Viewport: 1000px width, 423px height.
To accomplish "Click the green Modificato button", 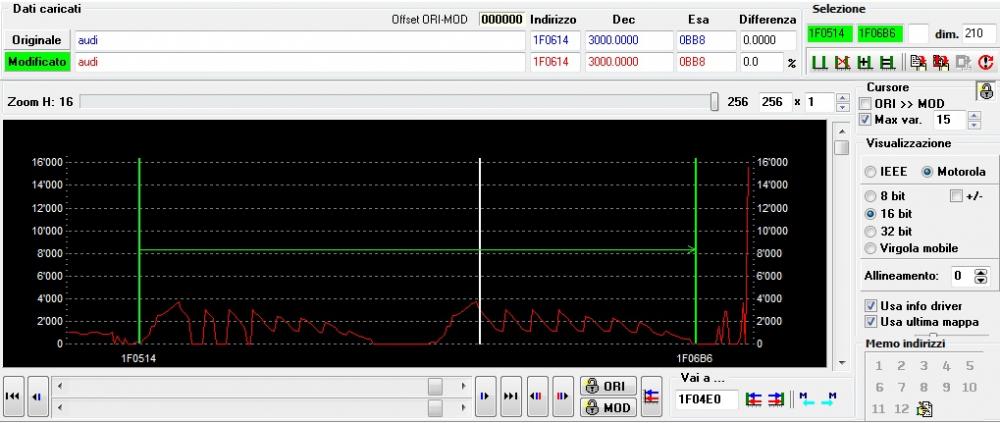I will coord(36,62).
